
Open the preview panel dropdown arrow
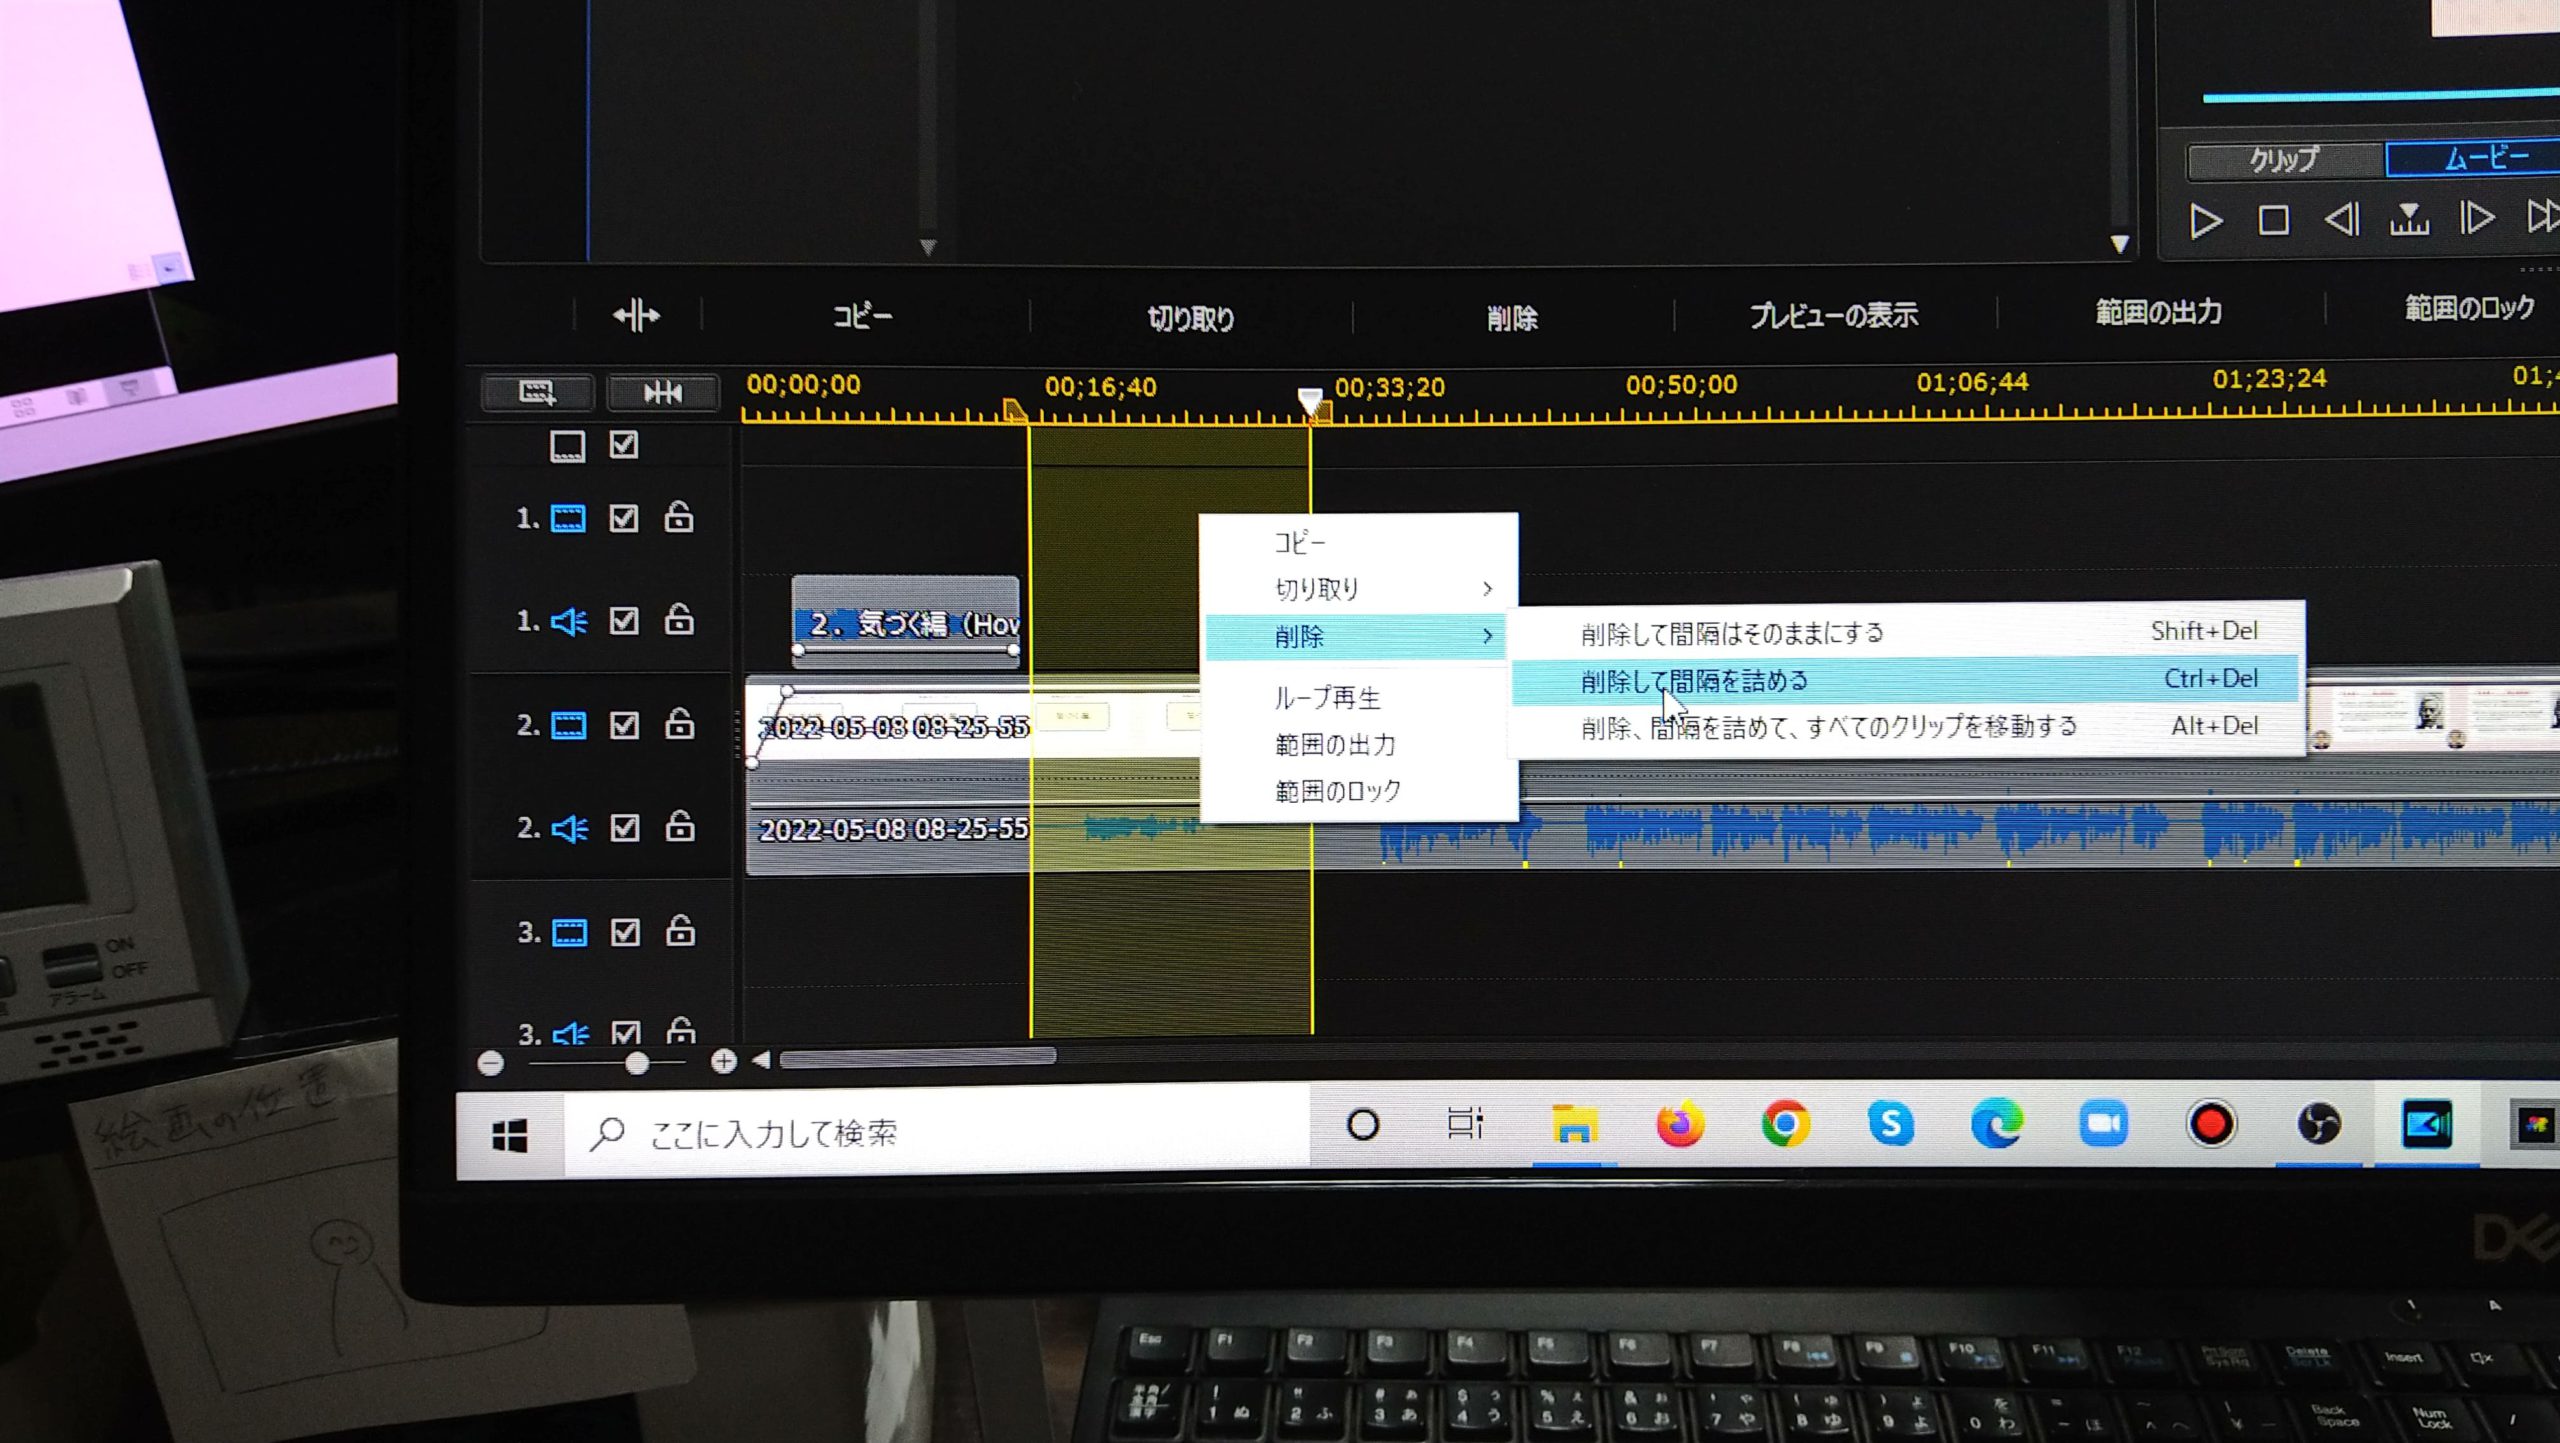pyautogui.click(x=2119, y=244)
